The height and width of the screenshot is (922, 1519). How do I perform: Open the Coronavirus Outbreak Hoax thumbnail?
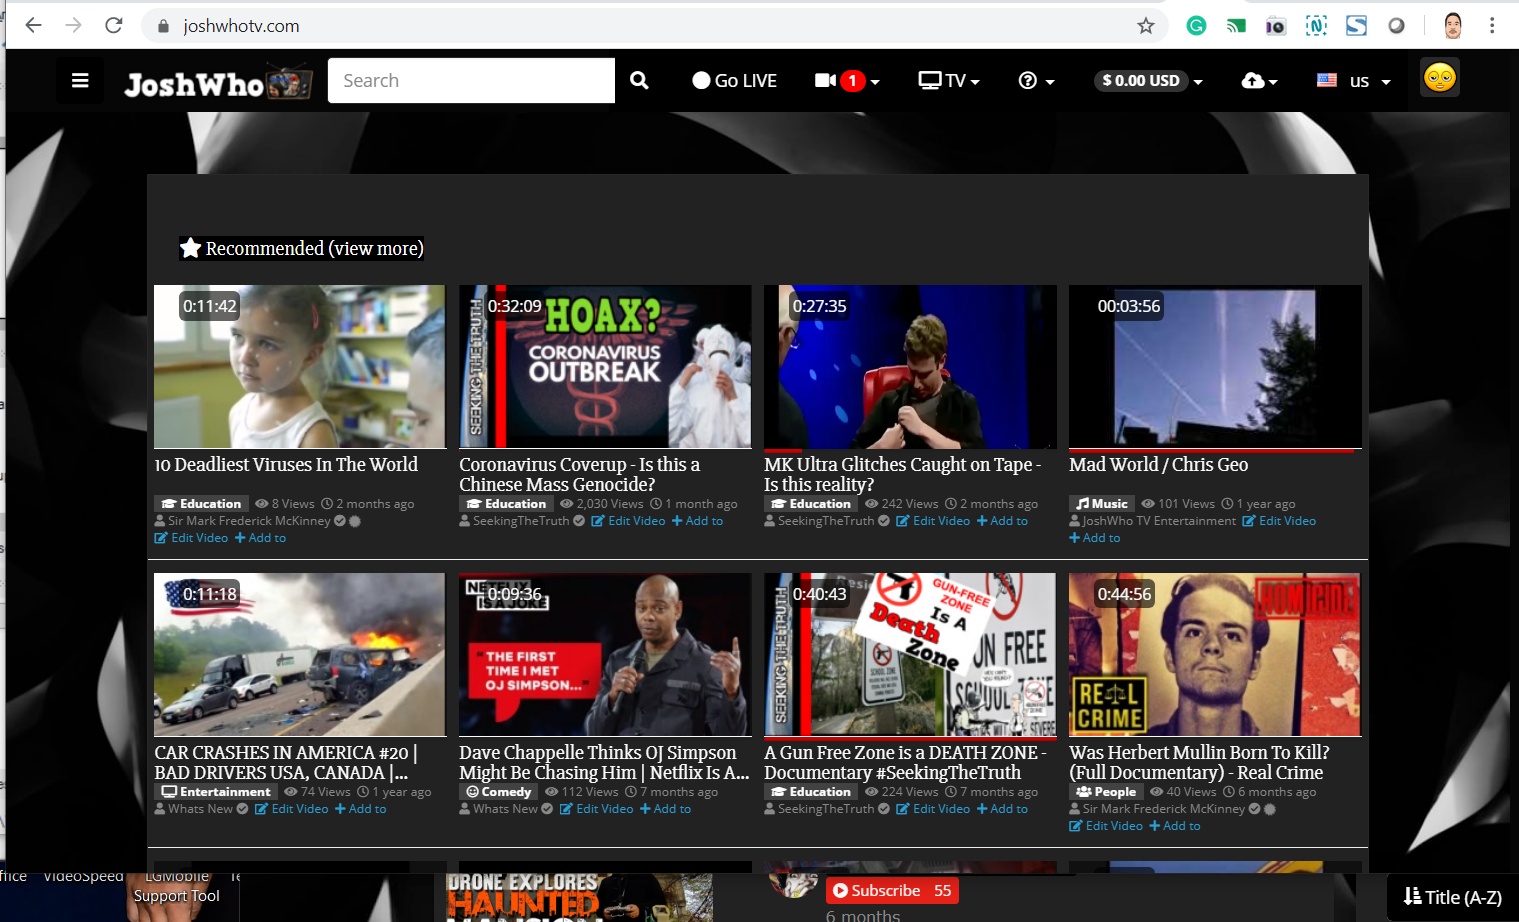pyautogui.click(x=605, y=367)
